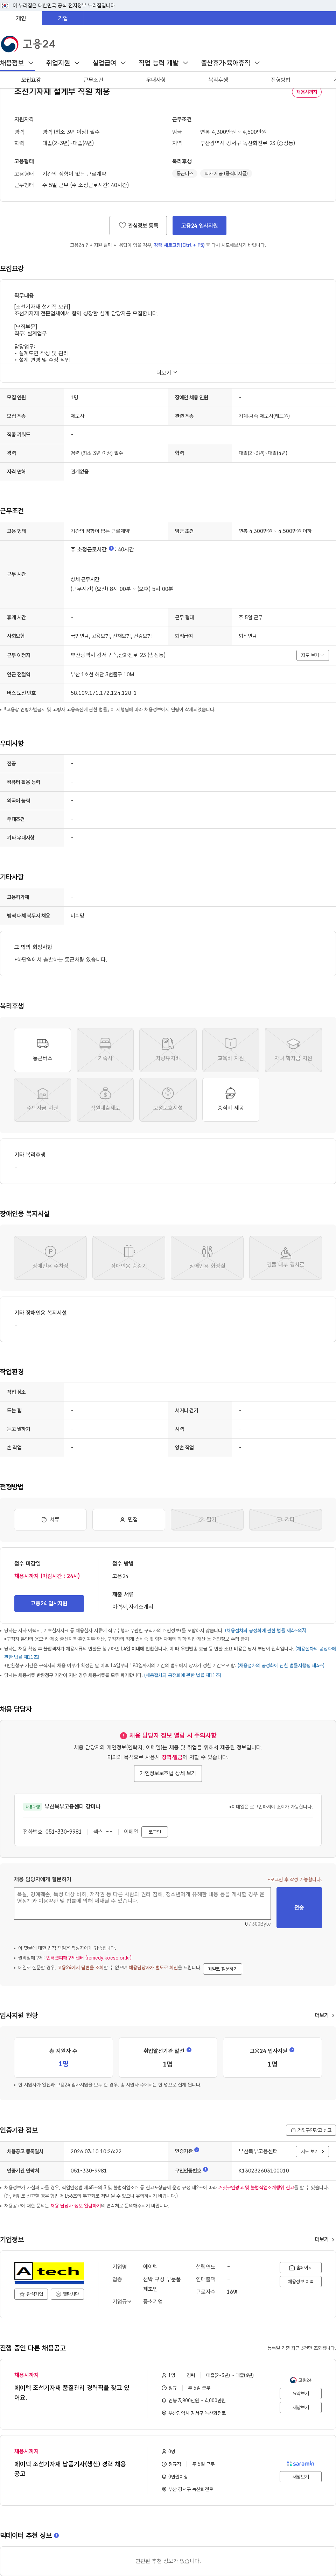This screenshot has width=336, height=2576.
Task: Expand the 실업급여 menu
Action: pyautogui.click(x=109, y=63)
